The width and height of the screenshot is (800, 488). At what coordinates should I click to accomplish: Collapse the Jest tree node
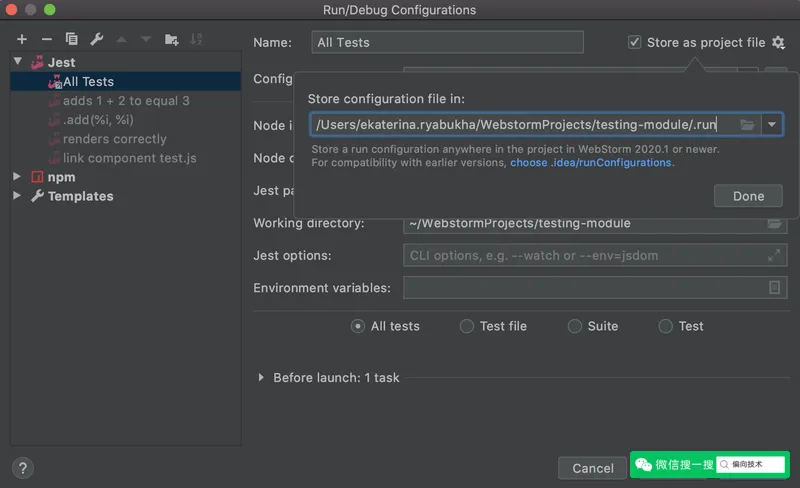18,62
